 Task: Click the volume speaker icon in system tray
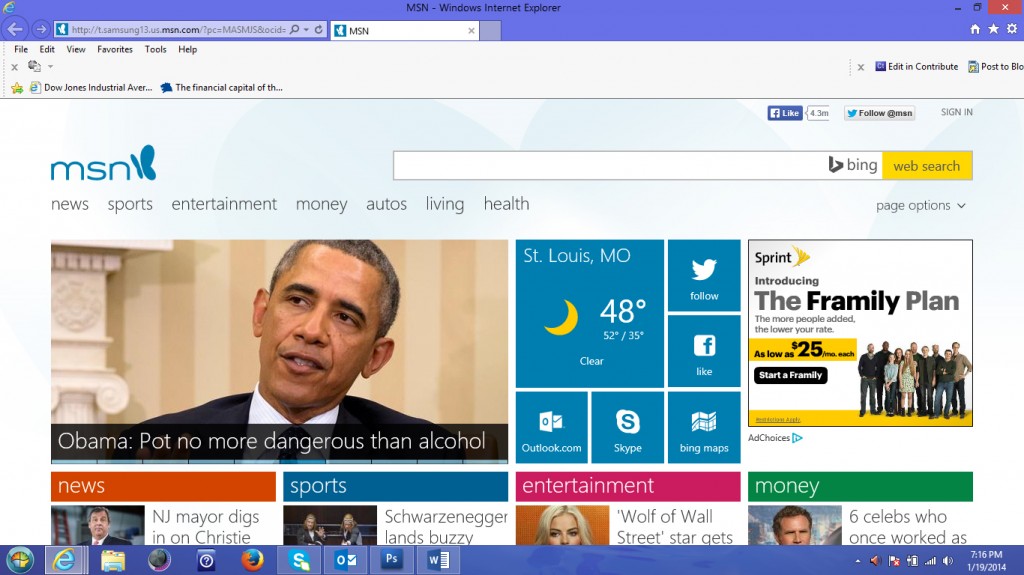tap(948, 561)
